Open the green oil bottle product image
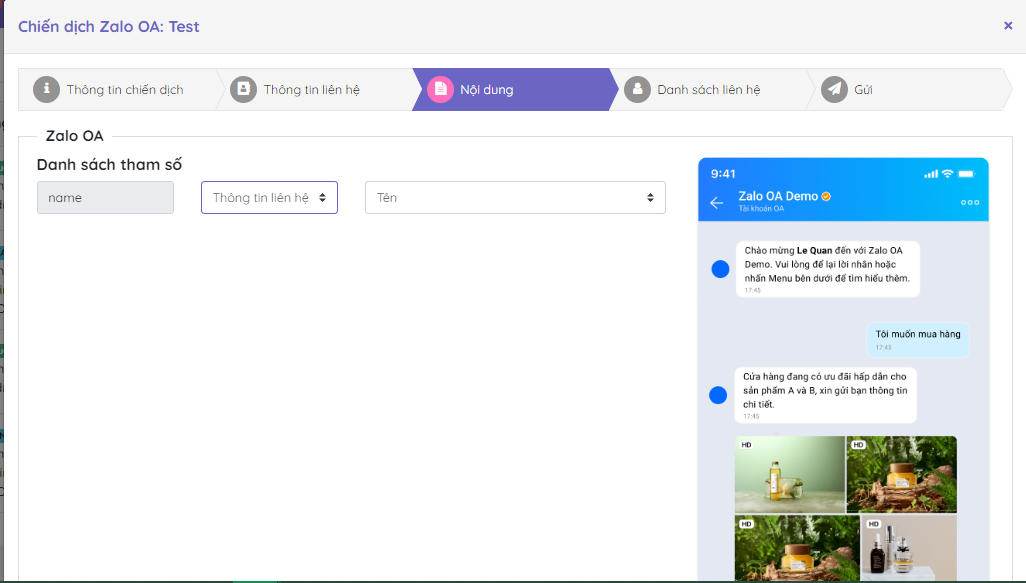 [790, 474]
